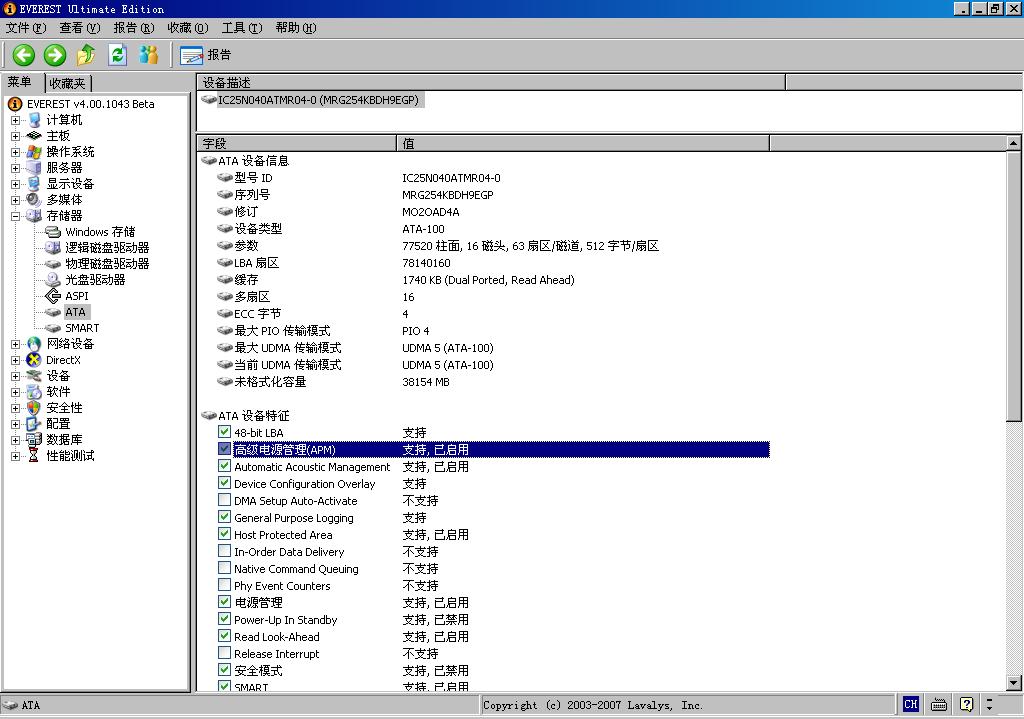
Task: Open the 物理磁盘驱动器 tree item
Action: tap(107, 264)
